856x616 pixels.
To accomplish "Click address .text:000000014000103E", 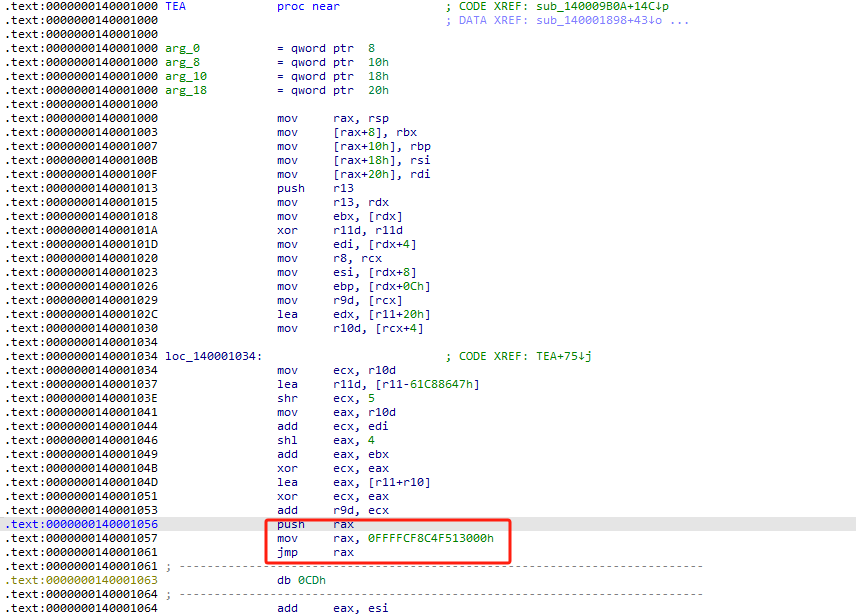I will pos(81,399).
